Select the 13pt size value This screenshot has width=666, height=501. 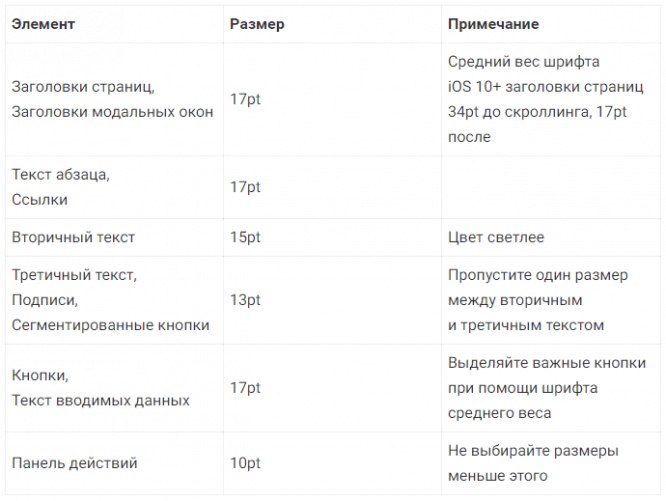[245, 299]
